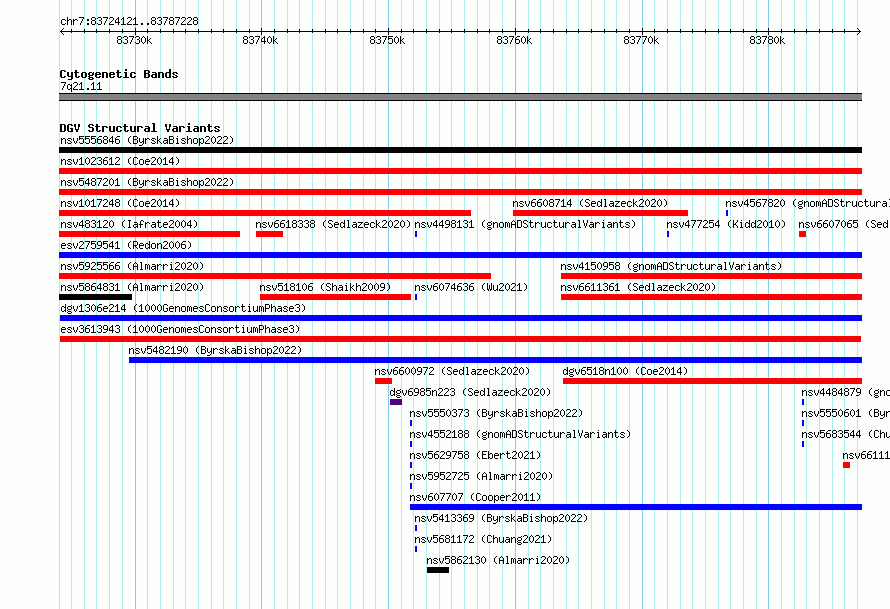This screenshot has height=609, width=890.
Task: Click the nsv5550373 (ByrskaBishop2022) label
Action: (496, 413)
